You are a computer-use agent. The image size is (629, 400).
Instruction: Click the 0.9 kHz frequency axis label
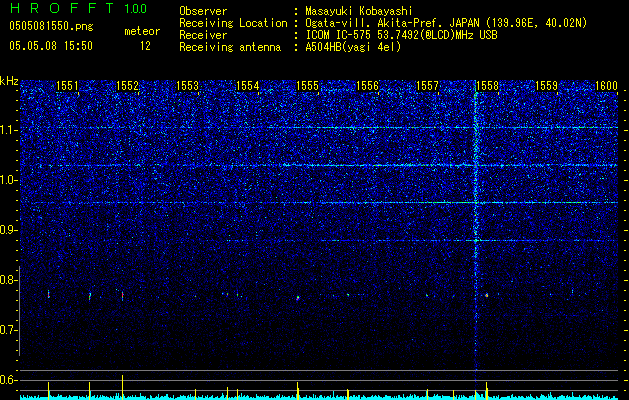[x=8, y=230]
